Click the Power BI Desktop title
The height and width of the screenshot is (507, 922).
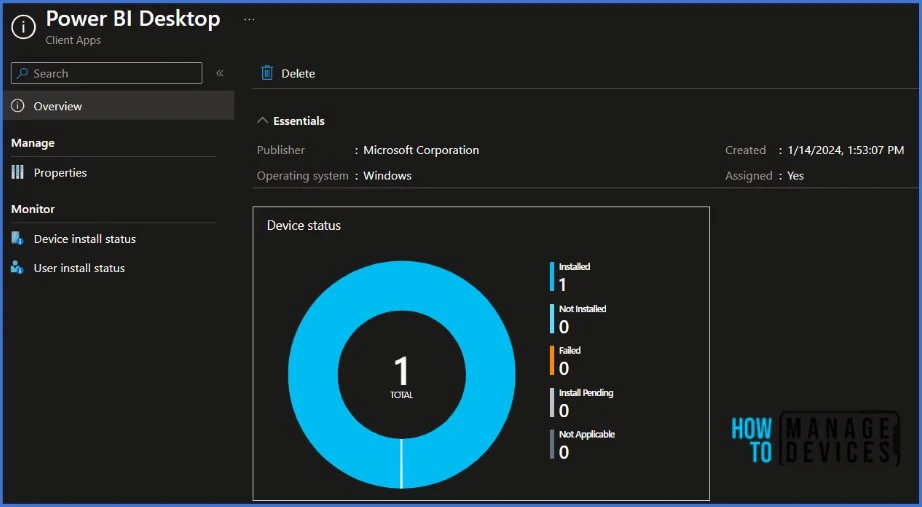point(133,19)
